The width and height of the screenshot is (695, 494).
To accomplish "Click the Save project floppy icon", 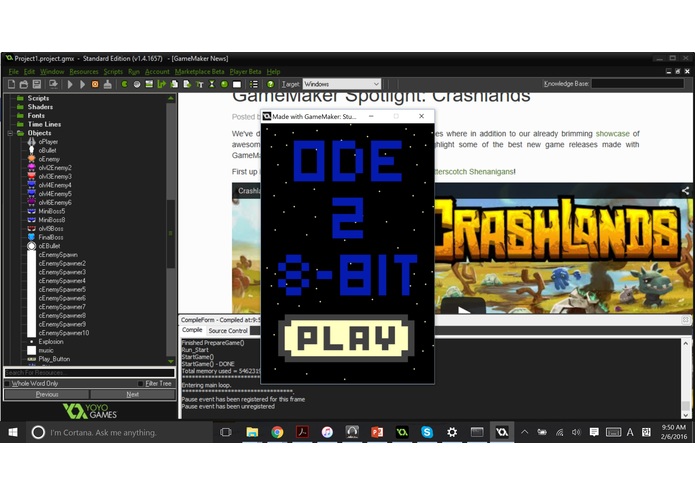I will coord(37,84).
